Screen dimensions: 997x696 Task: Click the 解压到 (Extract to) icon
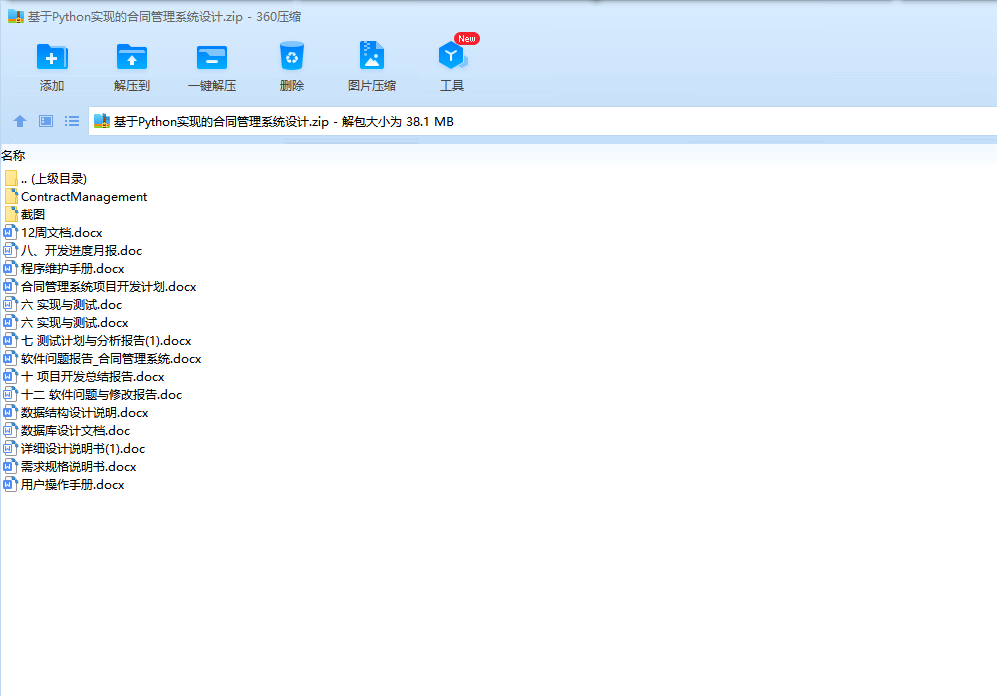pos(132,57)
